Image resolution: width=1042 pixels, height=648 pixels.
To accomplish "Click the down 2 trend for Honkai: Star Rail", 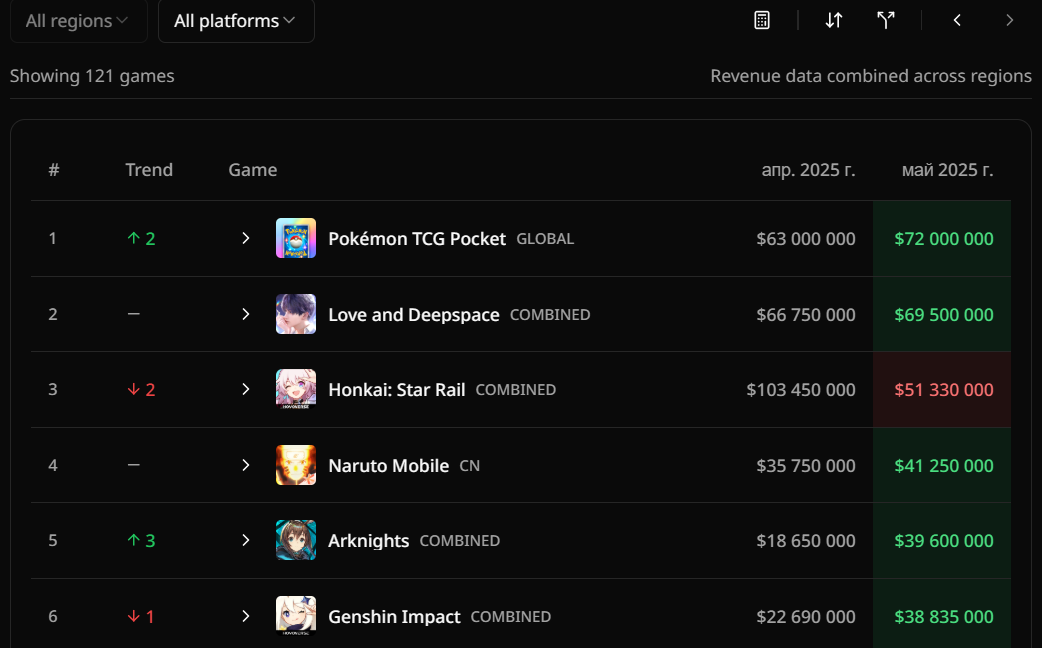I will tap(141, 389).
